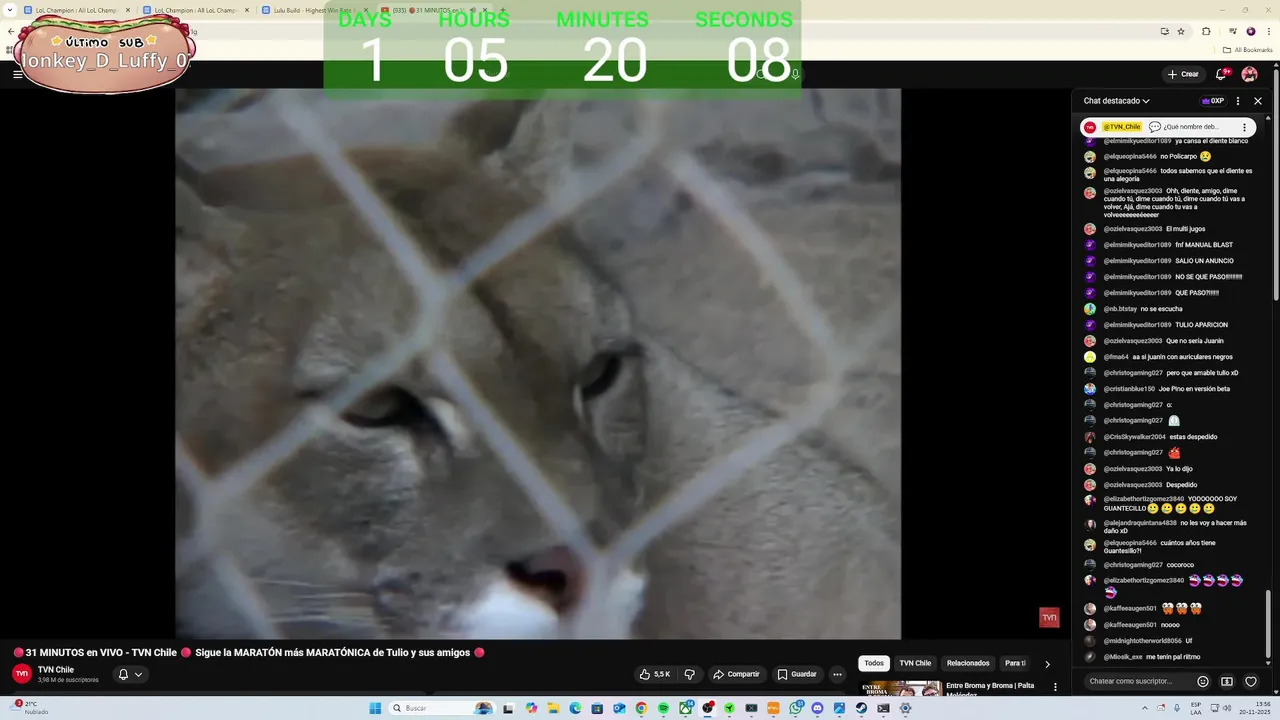Screen dimensions: 1280x720
Task: Click the 0XP crown badge
Action: coord(1213,101)
